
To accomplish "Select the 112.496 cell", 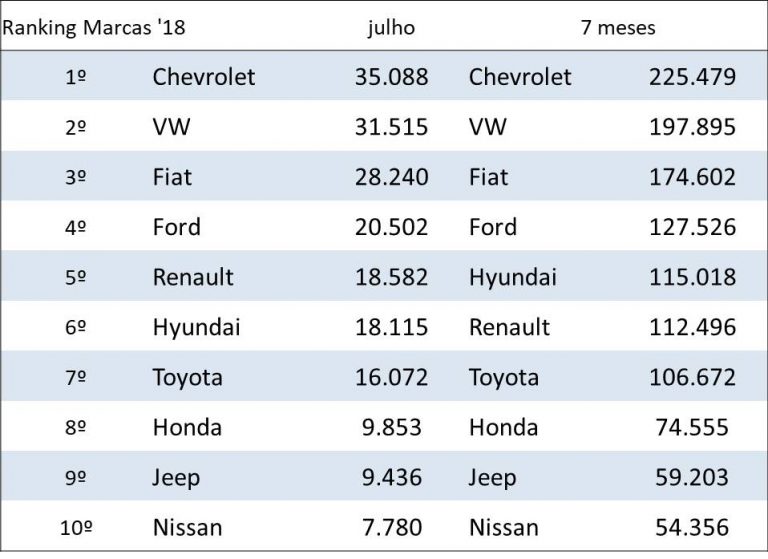I will point(692,327).
